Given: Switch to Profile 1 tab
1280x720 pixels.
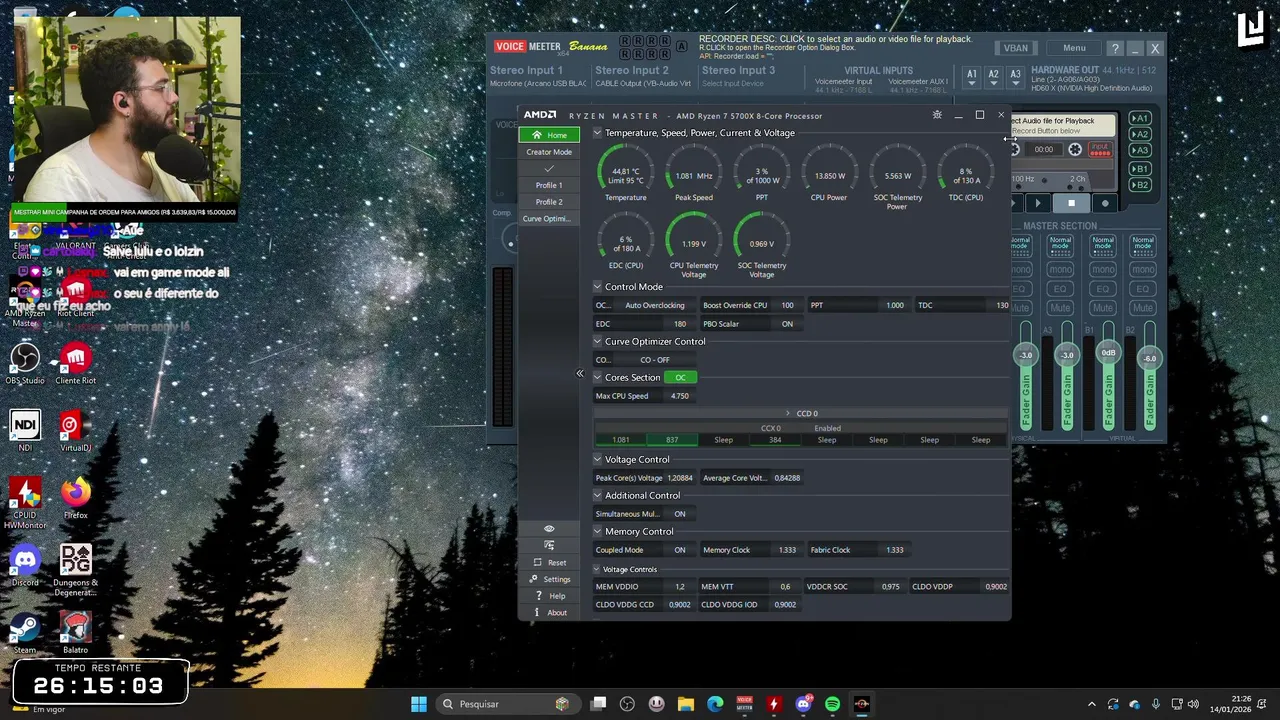Looking at the screenshot, I should [x=549, y=185].
